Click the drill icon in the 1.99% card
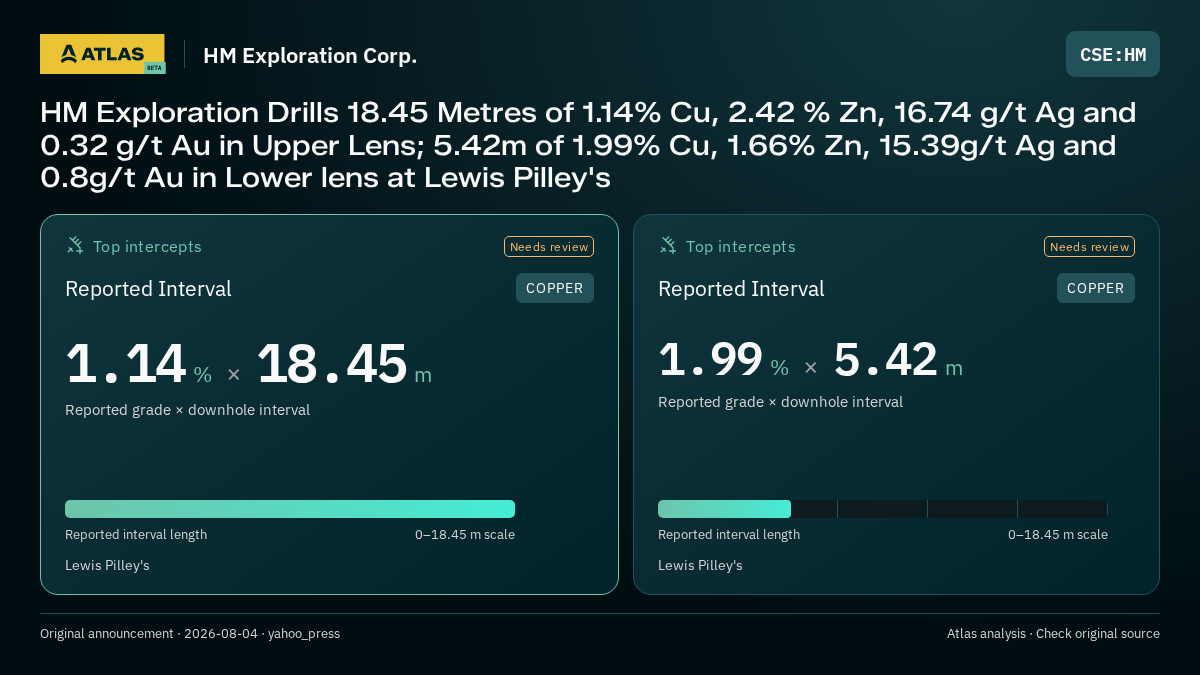Image resolution: width=1200 pixels, height=675 pixels. [668, 245]
